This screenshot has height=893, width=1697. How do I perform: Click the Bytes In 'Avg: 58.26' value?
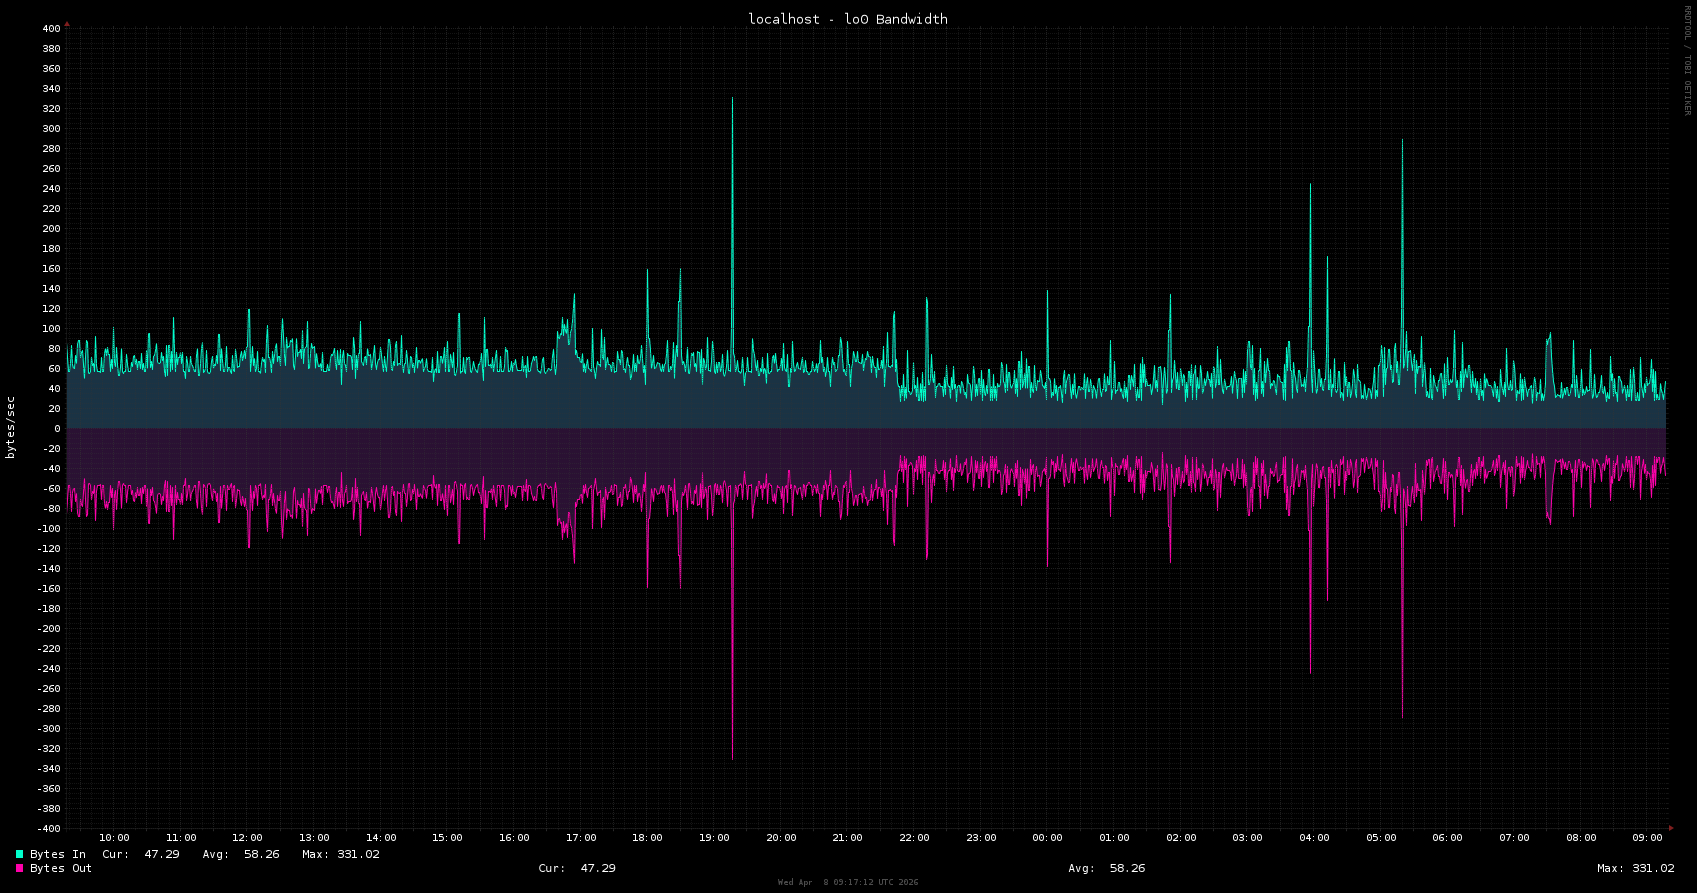click(x=241, y=854)
